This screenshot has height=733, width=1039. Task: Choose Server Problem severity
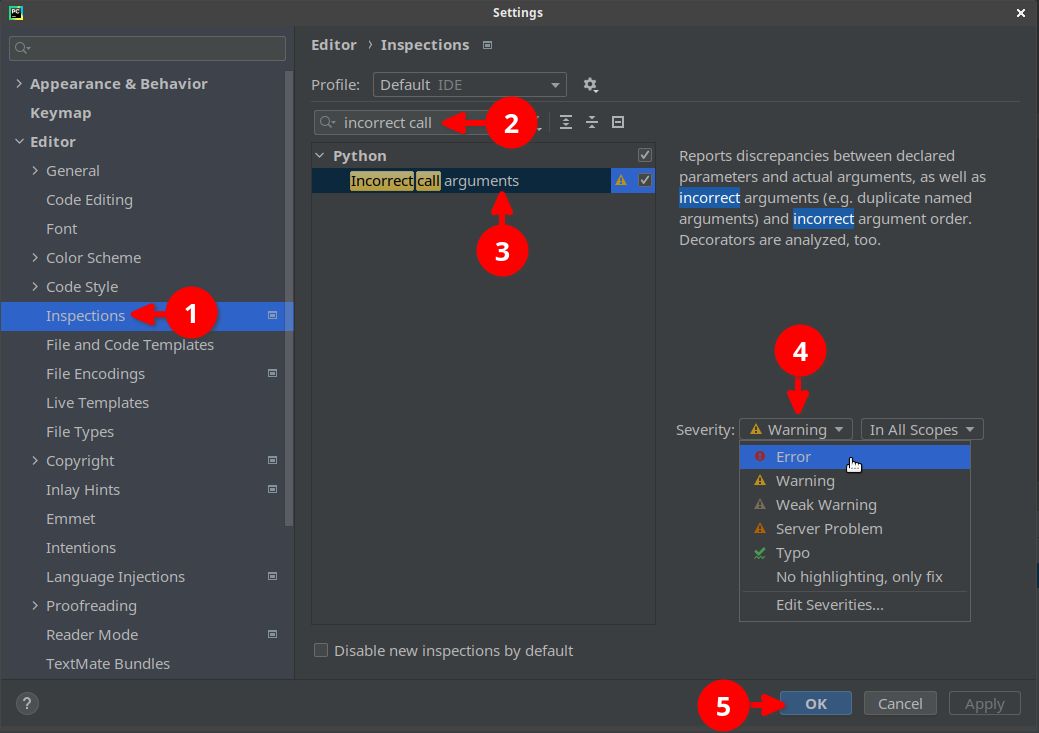pos(855,528)
